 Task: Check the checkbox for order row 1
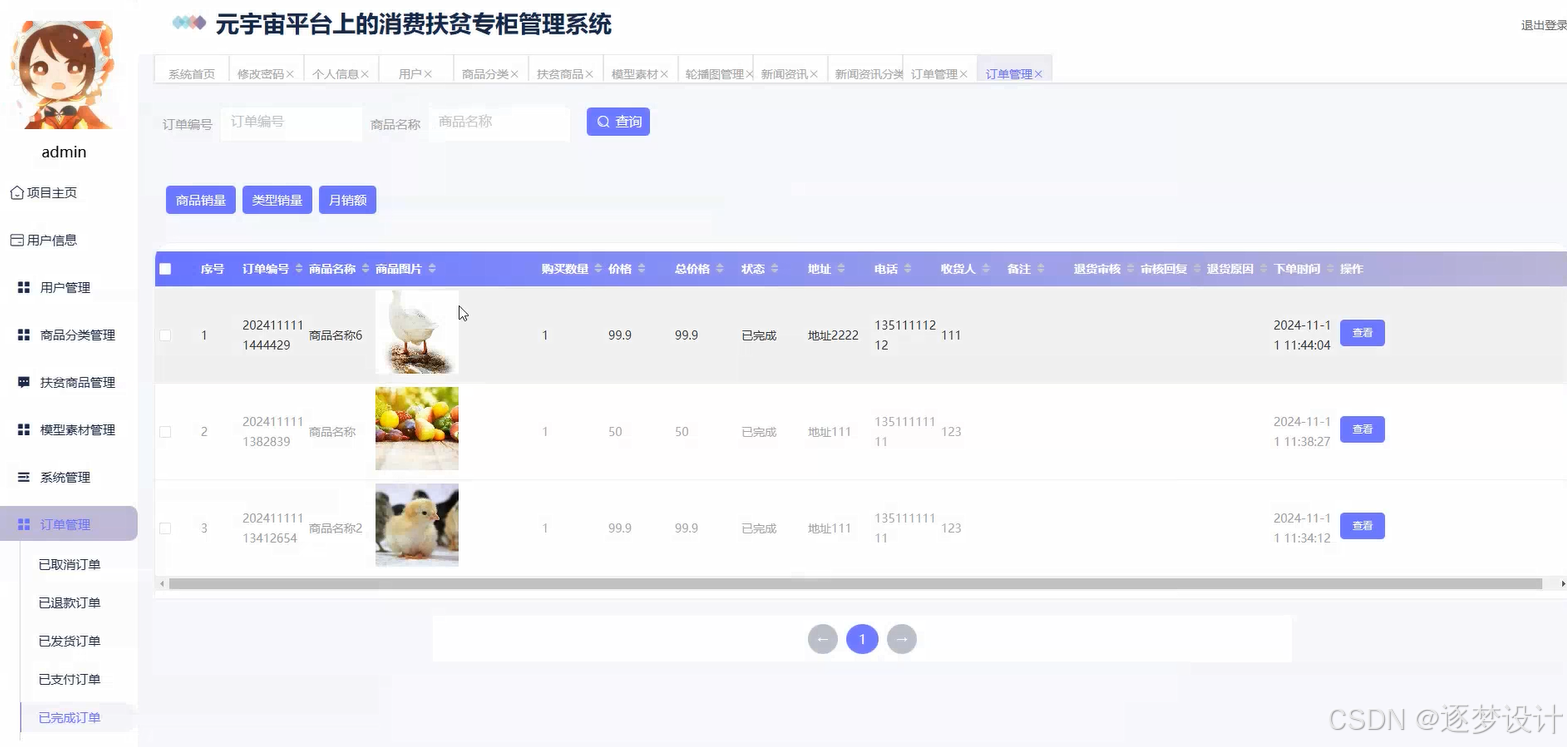click(165, 335)
